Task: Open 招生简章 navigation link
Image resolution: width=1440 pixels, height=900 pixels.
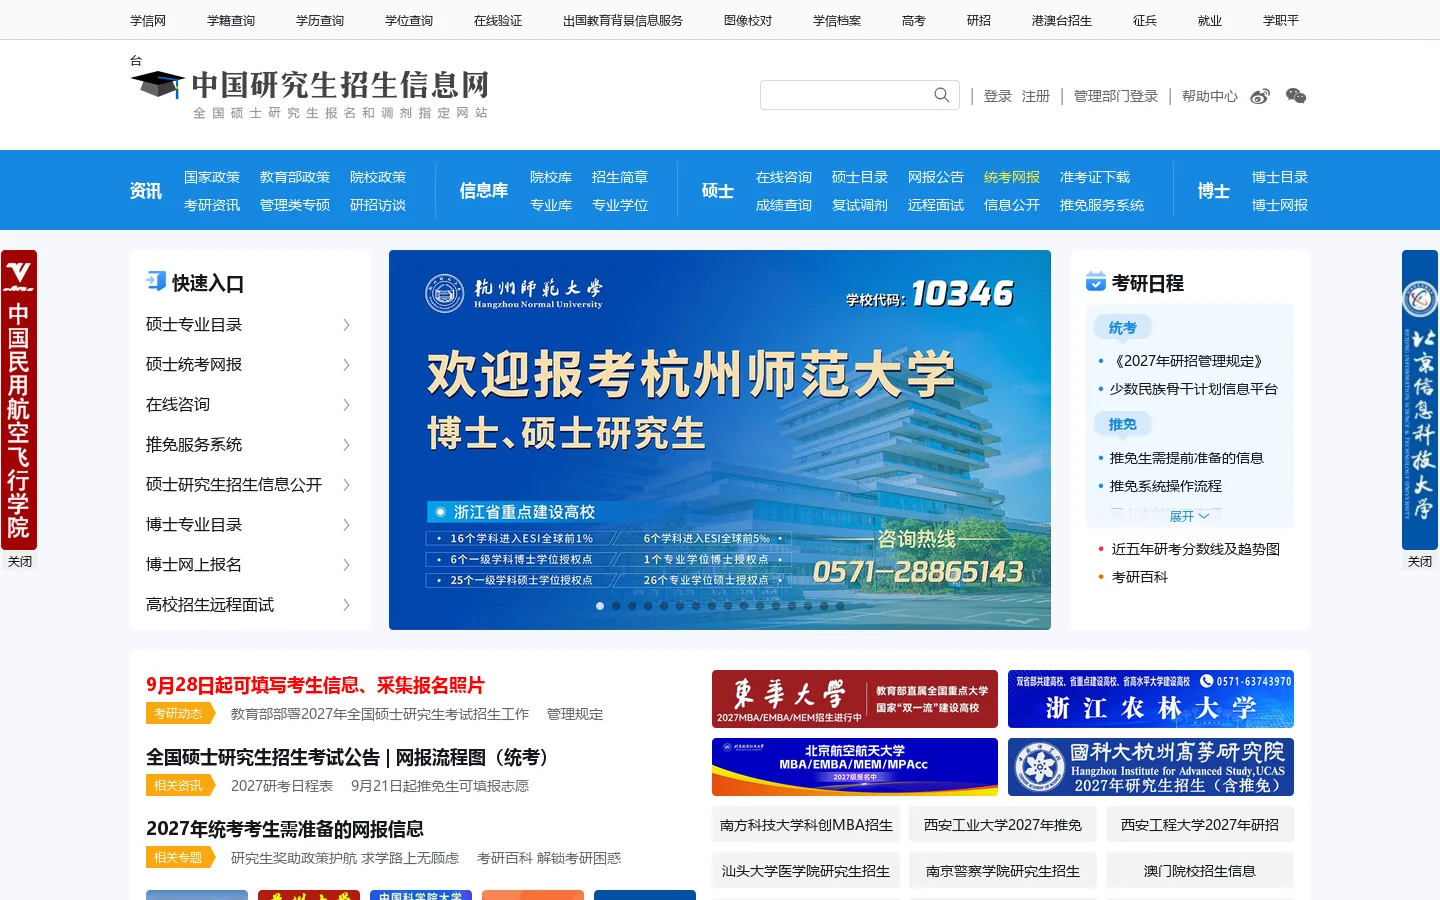Action: (x=620, y=177)
